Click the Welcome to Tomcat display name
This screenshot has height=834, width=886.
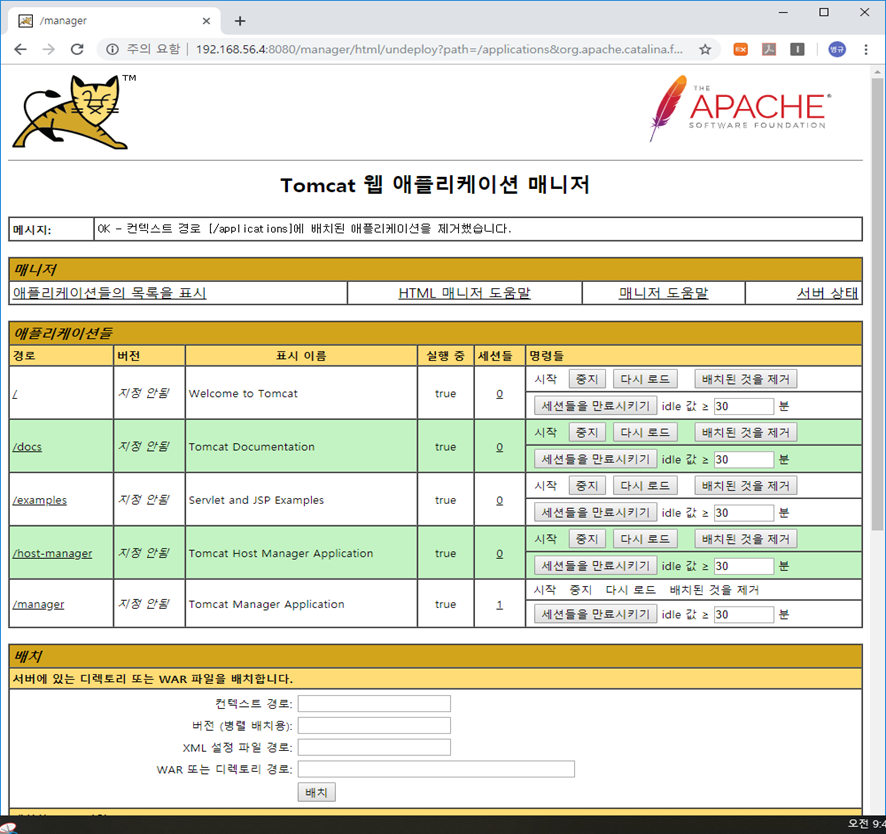point(243,394)
